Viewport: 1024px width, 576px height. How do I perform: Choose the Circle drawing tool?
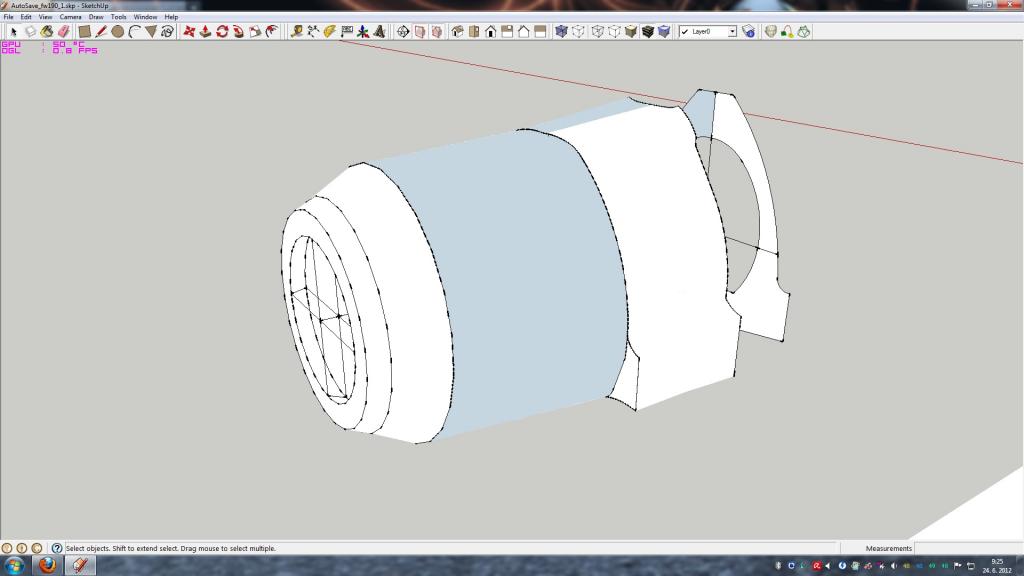tap(117, 31)
